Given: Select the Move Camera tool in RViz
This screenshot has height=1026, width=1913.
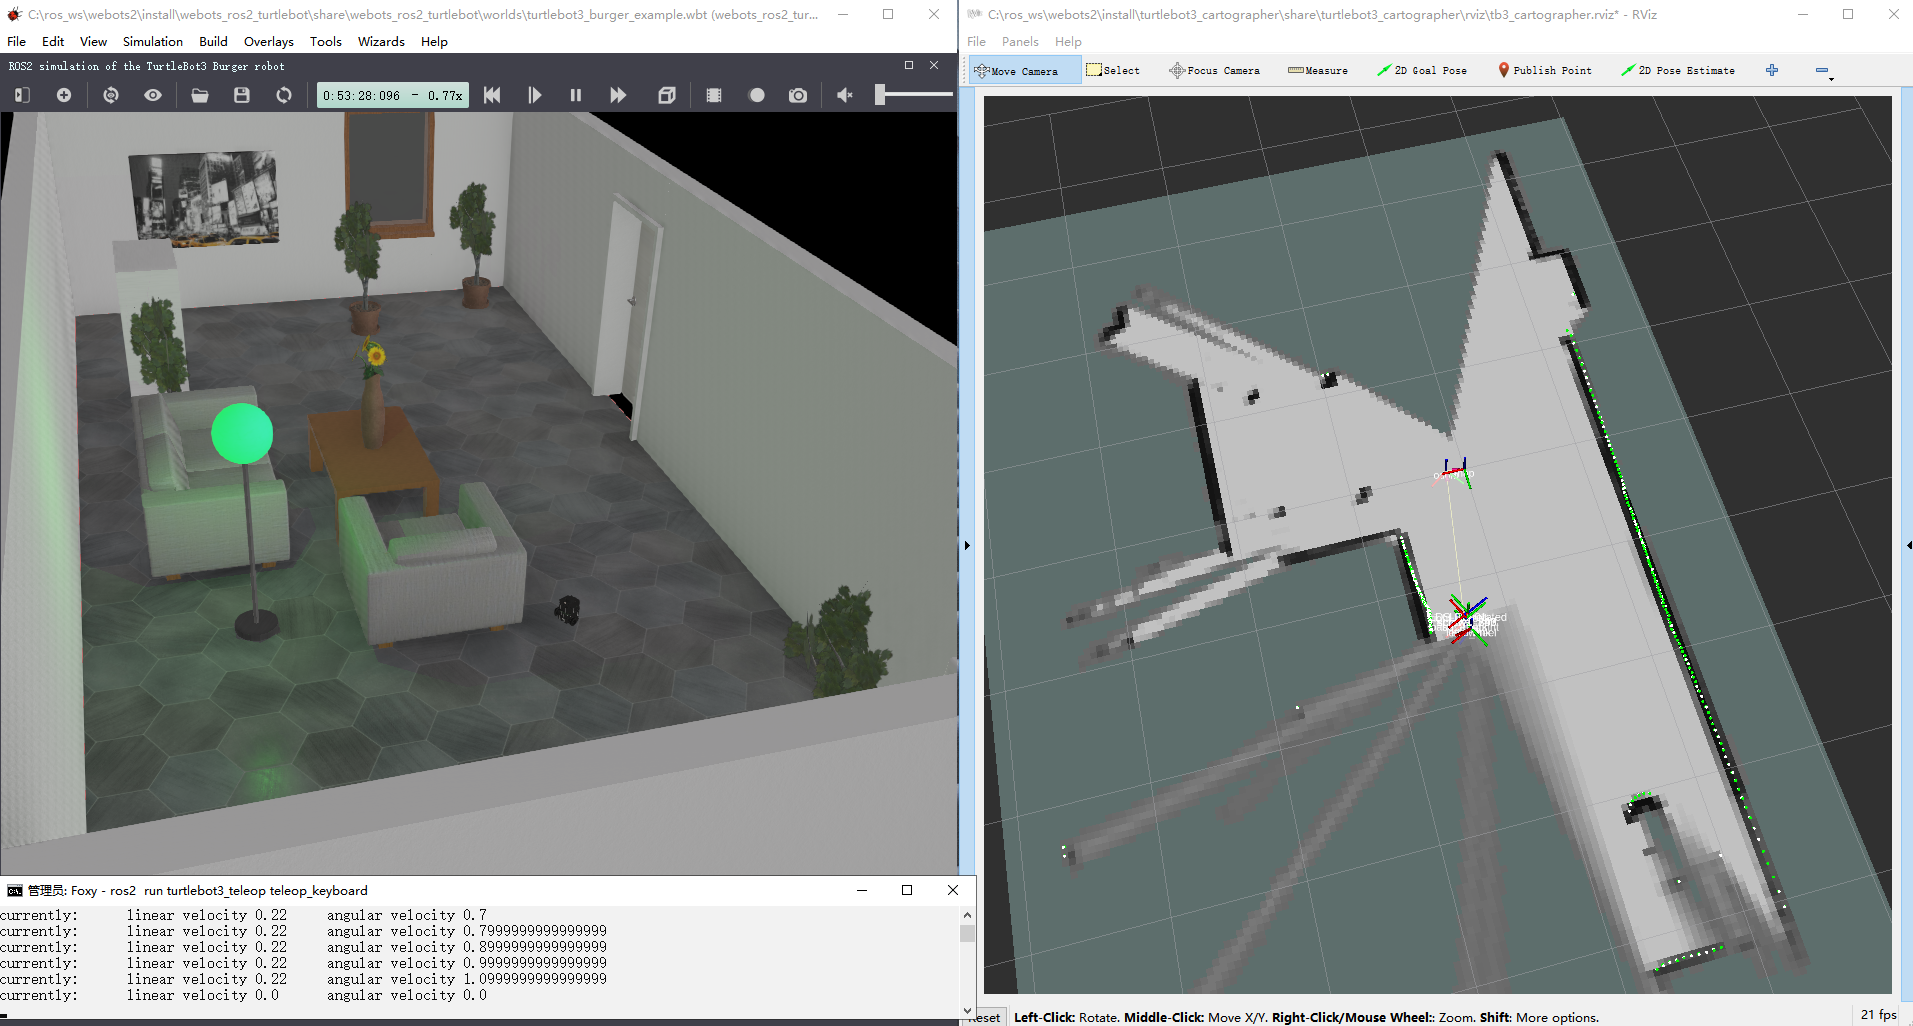Looking at the screenshot, I should 1022,70.
